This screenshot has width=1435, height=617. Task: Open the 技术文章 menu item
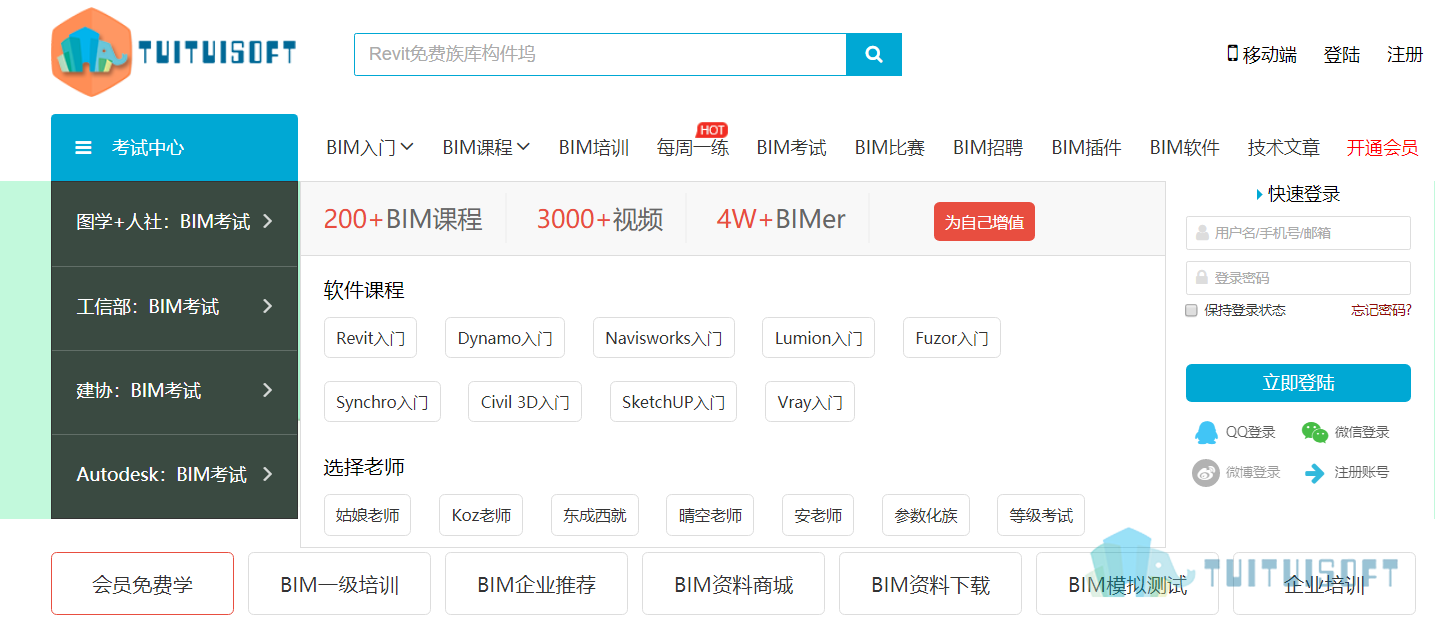(1284, 148)
